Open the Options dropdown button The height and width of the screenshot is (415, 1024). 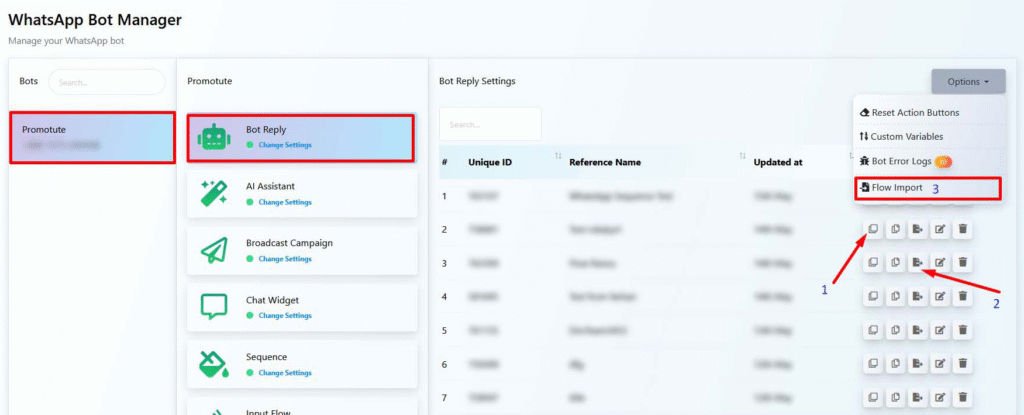click(968, 82)
